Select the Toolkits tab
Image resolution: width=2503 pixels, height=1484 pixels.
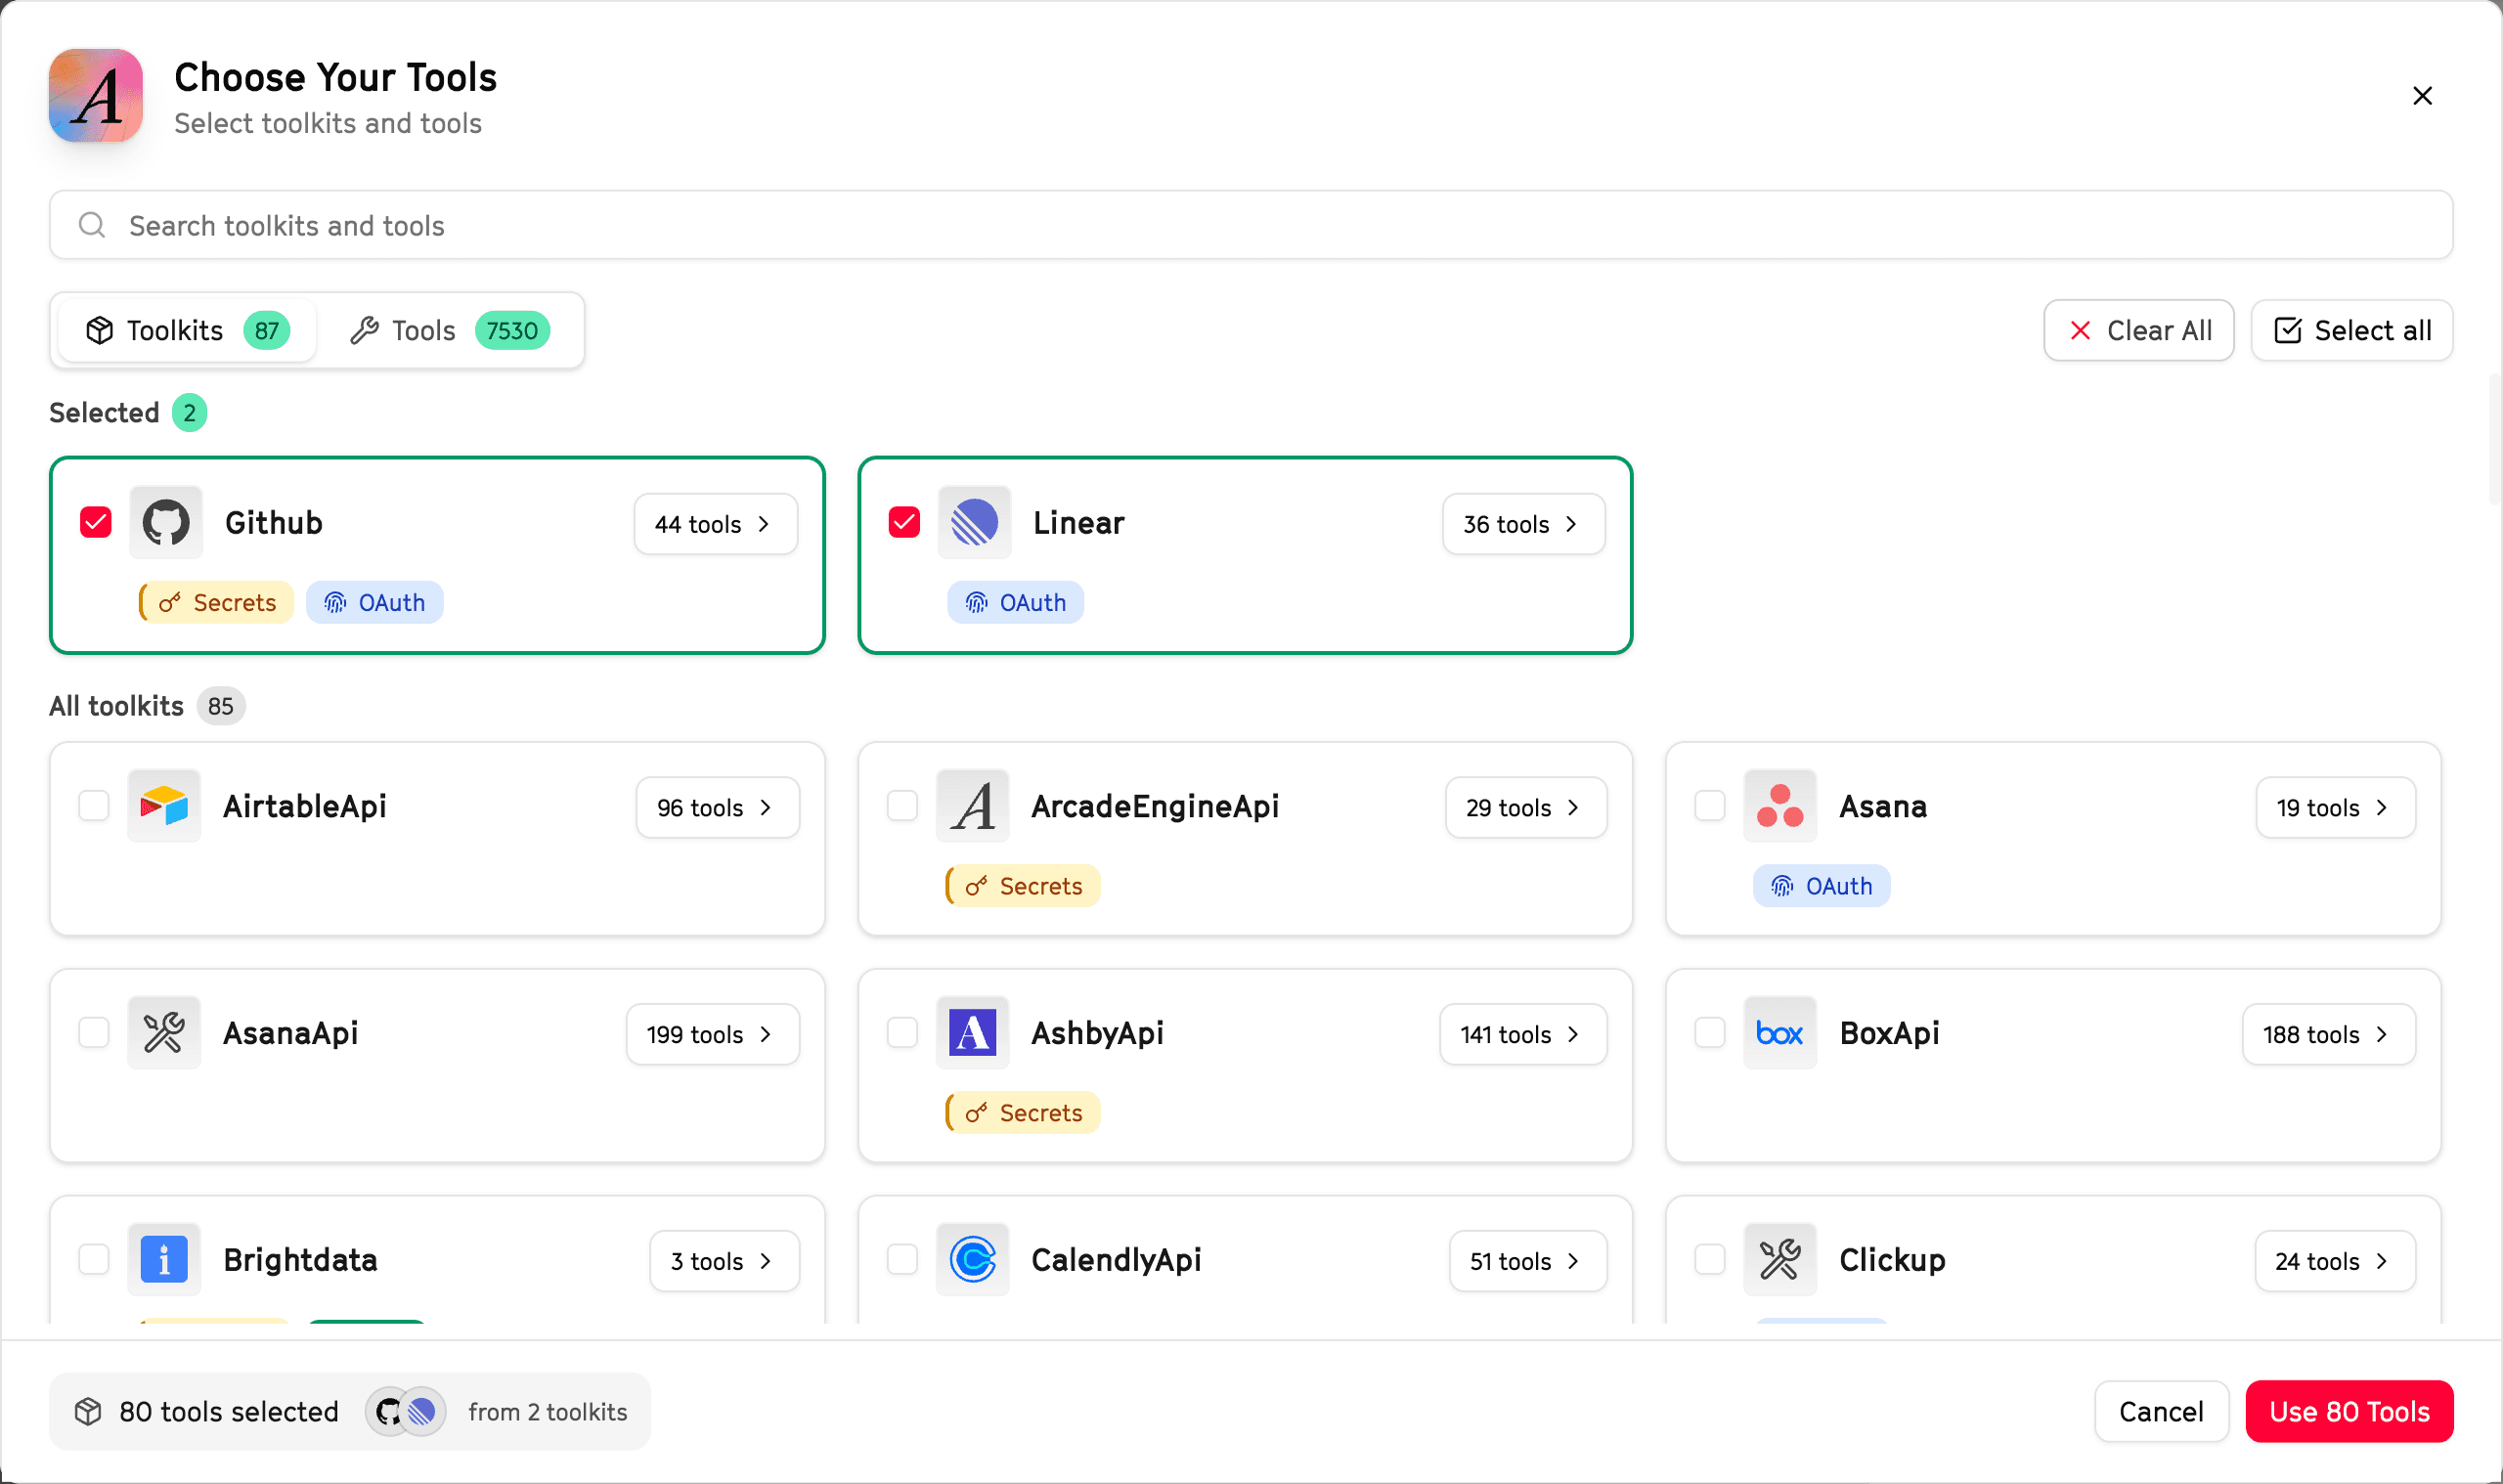coord(187,331)
